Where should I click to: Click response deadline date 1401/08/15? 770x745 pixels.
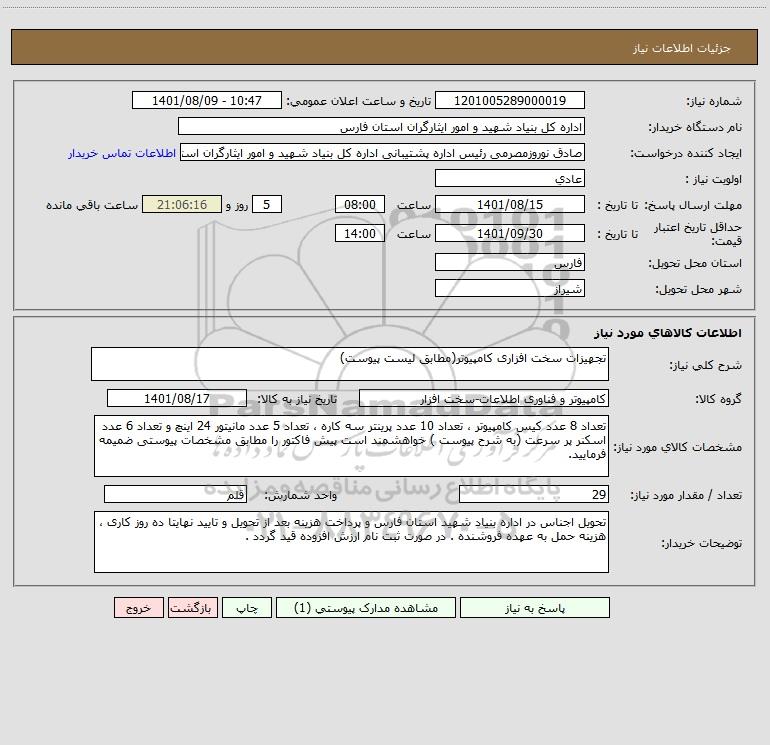510,204
